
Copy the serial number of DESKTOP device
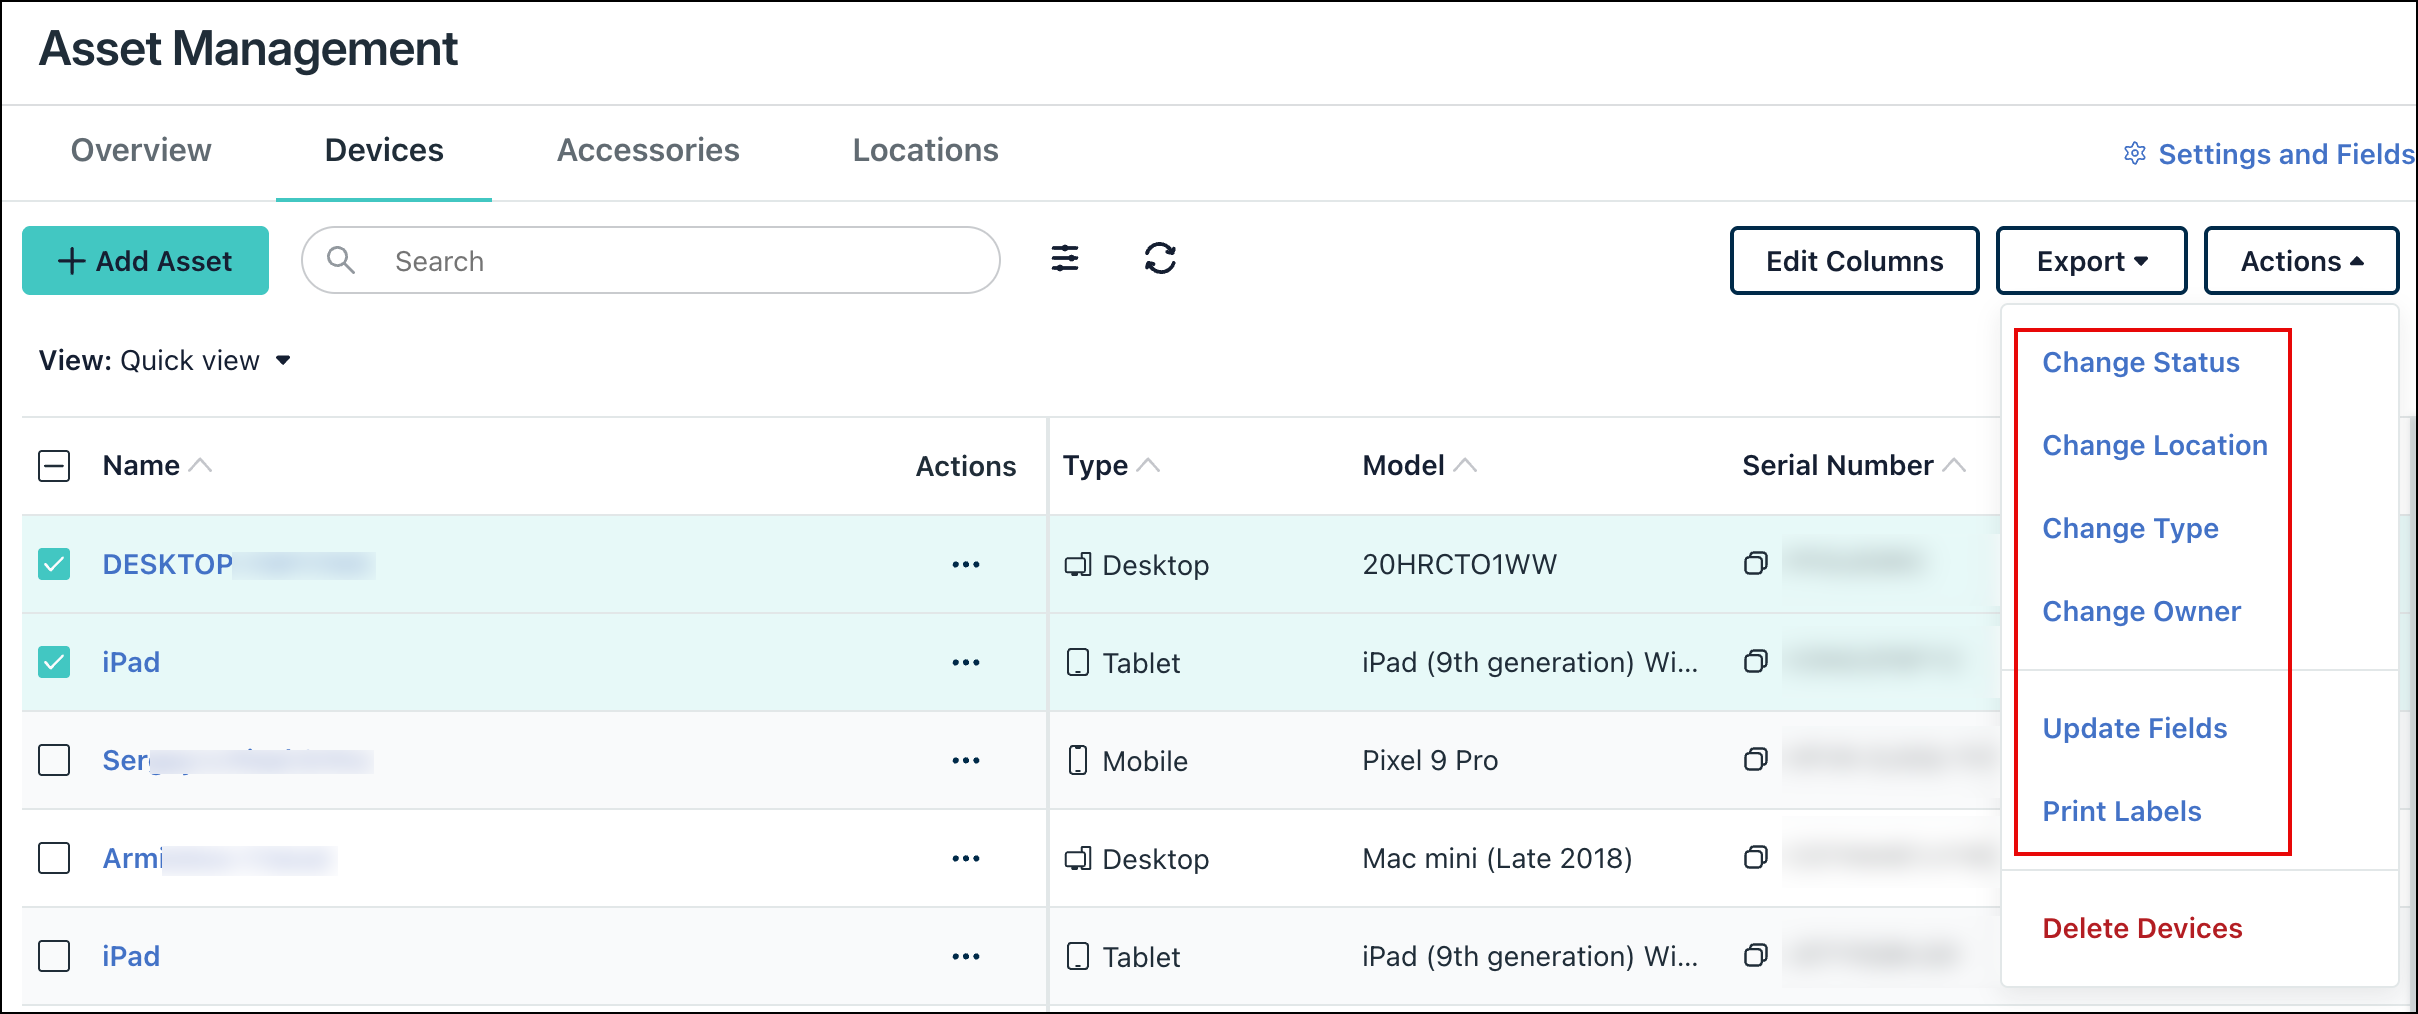pos(1756,563)
